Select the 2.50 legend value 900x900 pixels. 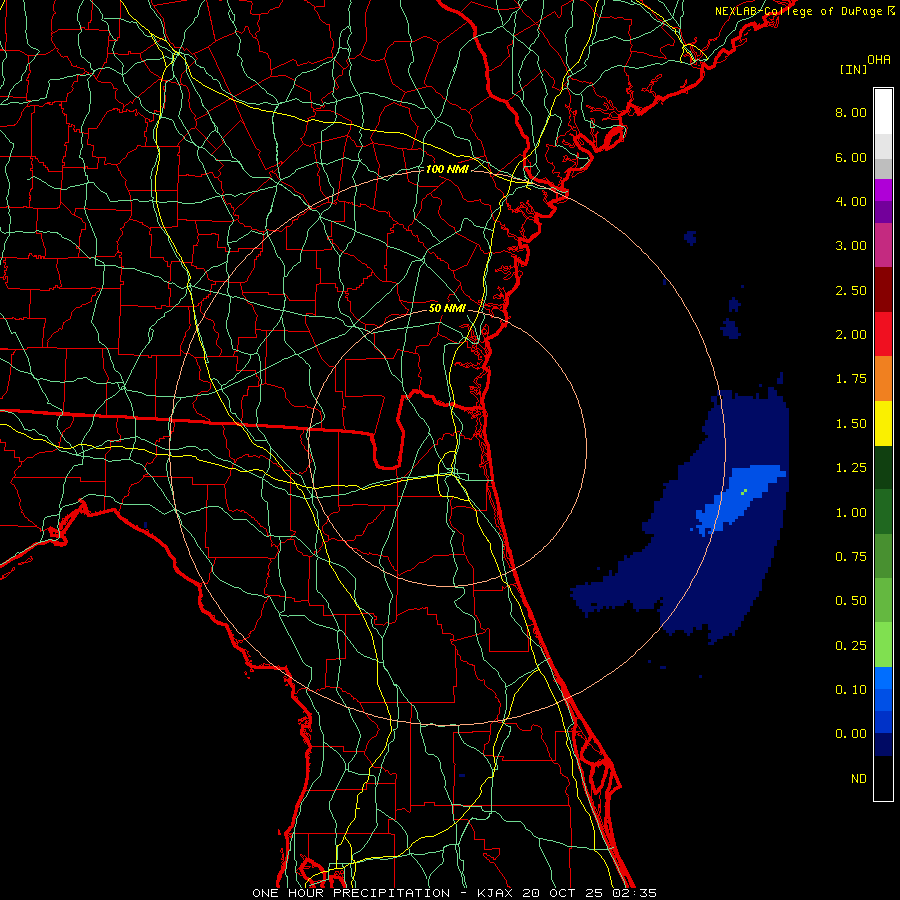851,290
